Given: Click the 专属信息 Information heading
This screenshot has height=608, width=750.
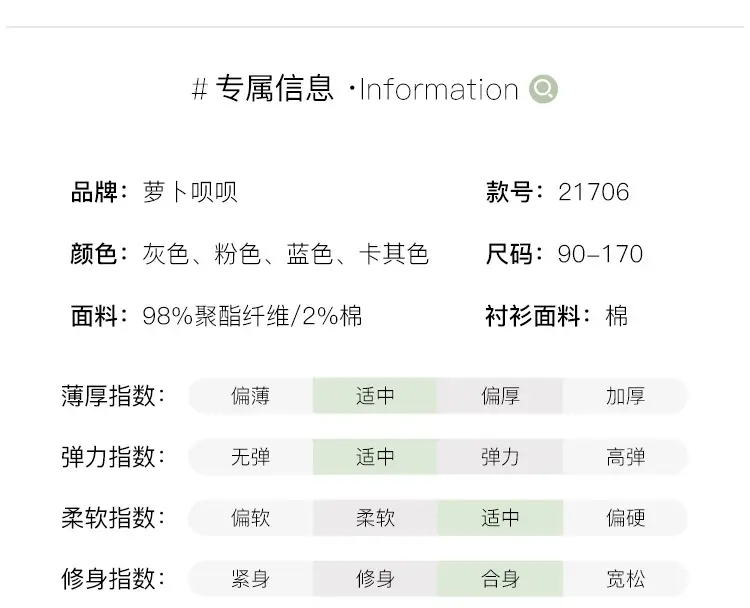Looking at the screenshot, I should [355, 88].
